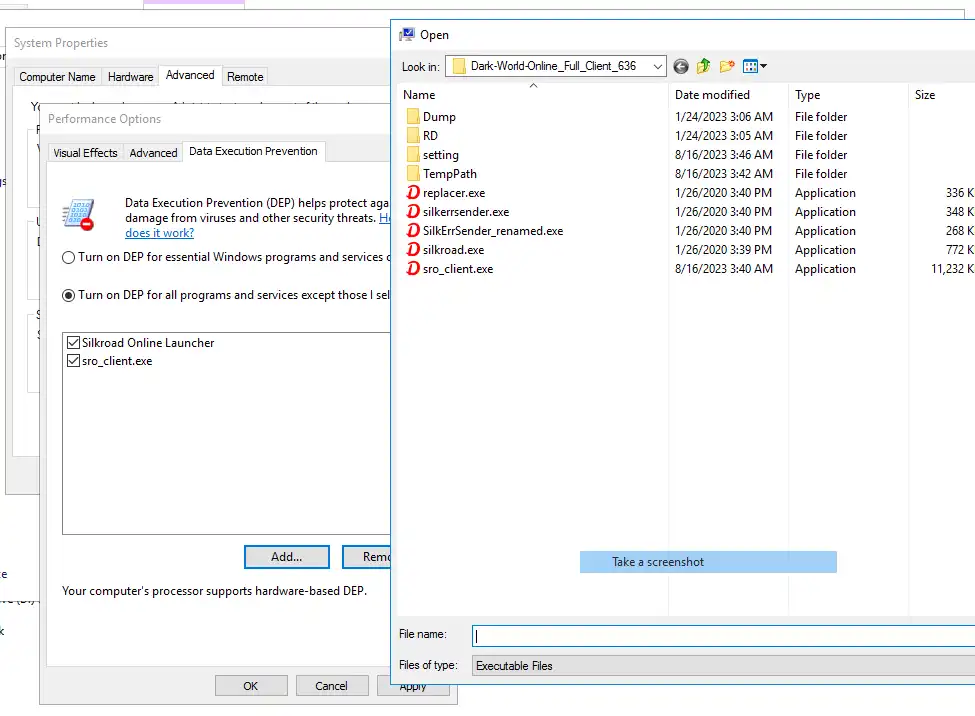
Task: Click OK in Performance Options
Action: click(x=251, y=686)
